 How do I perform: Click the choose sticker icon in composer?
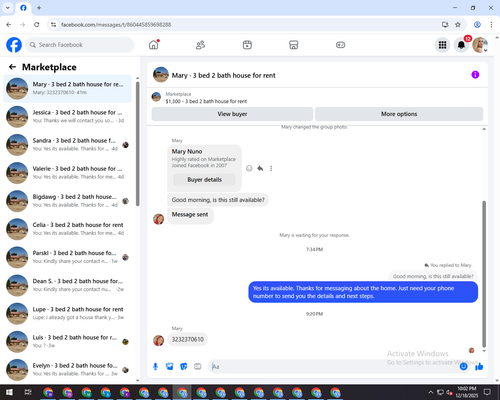click(184, 367)
